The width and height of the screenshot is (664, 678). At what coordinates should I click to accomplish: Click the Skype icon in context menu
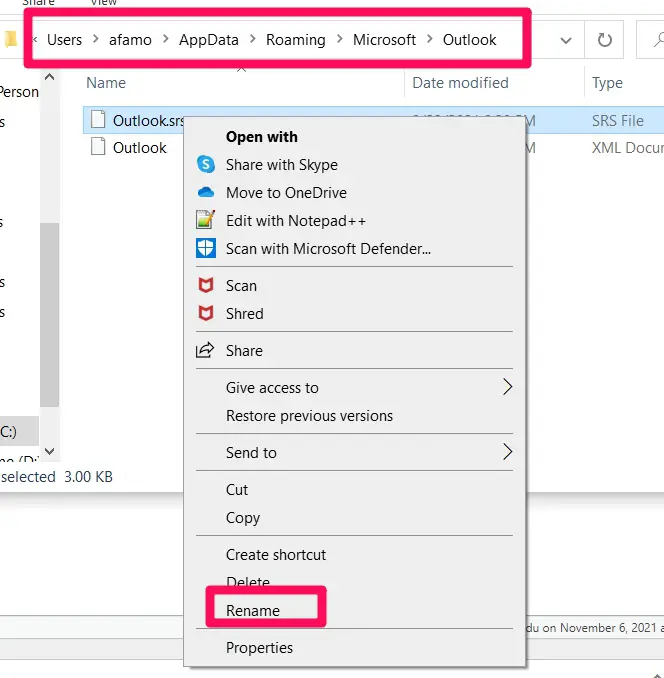(x=206, y=164)
